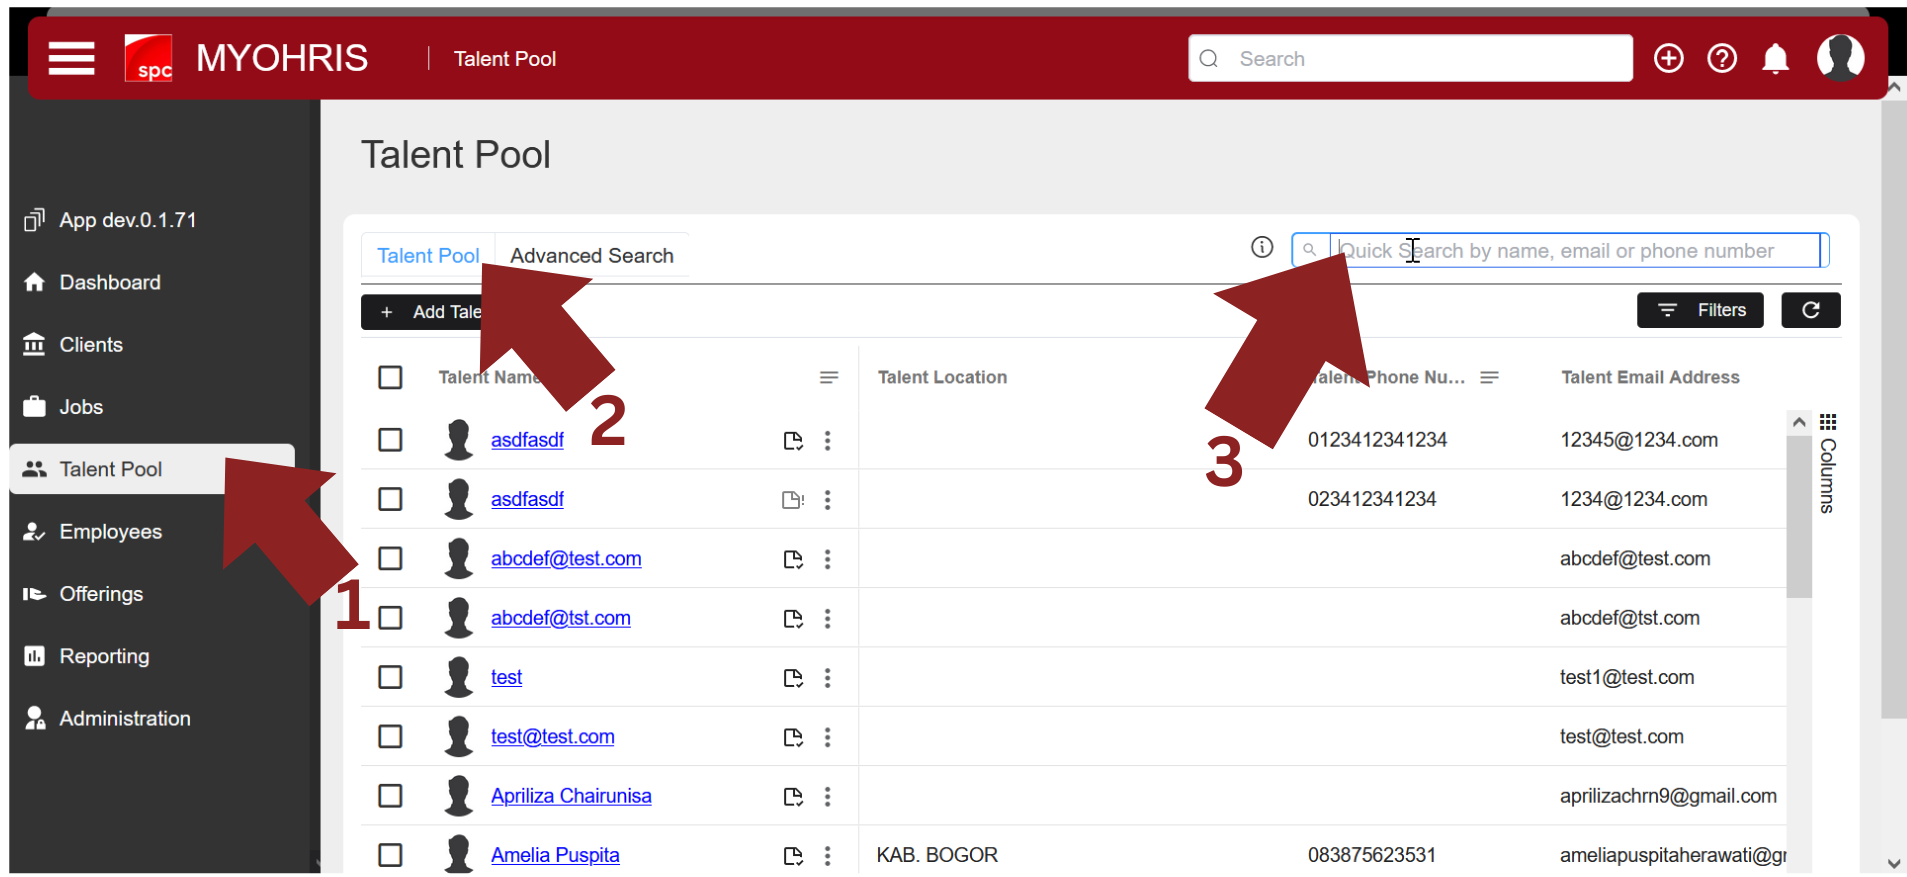Click the refresh button beside Filters
This screenshot has width=1907, height=877.
(x=1810, y=310)
